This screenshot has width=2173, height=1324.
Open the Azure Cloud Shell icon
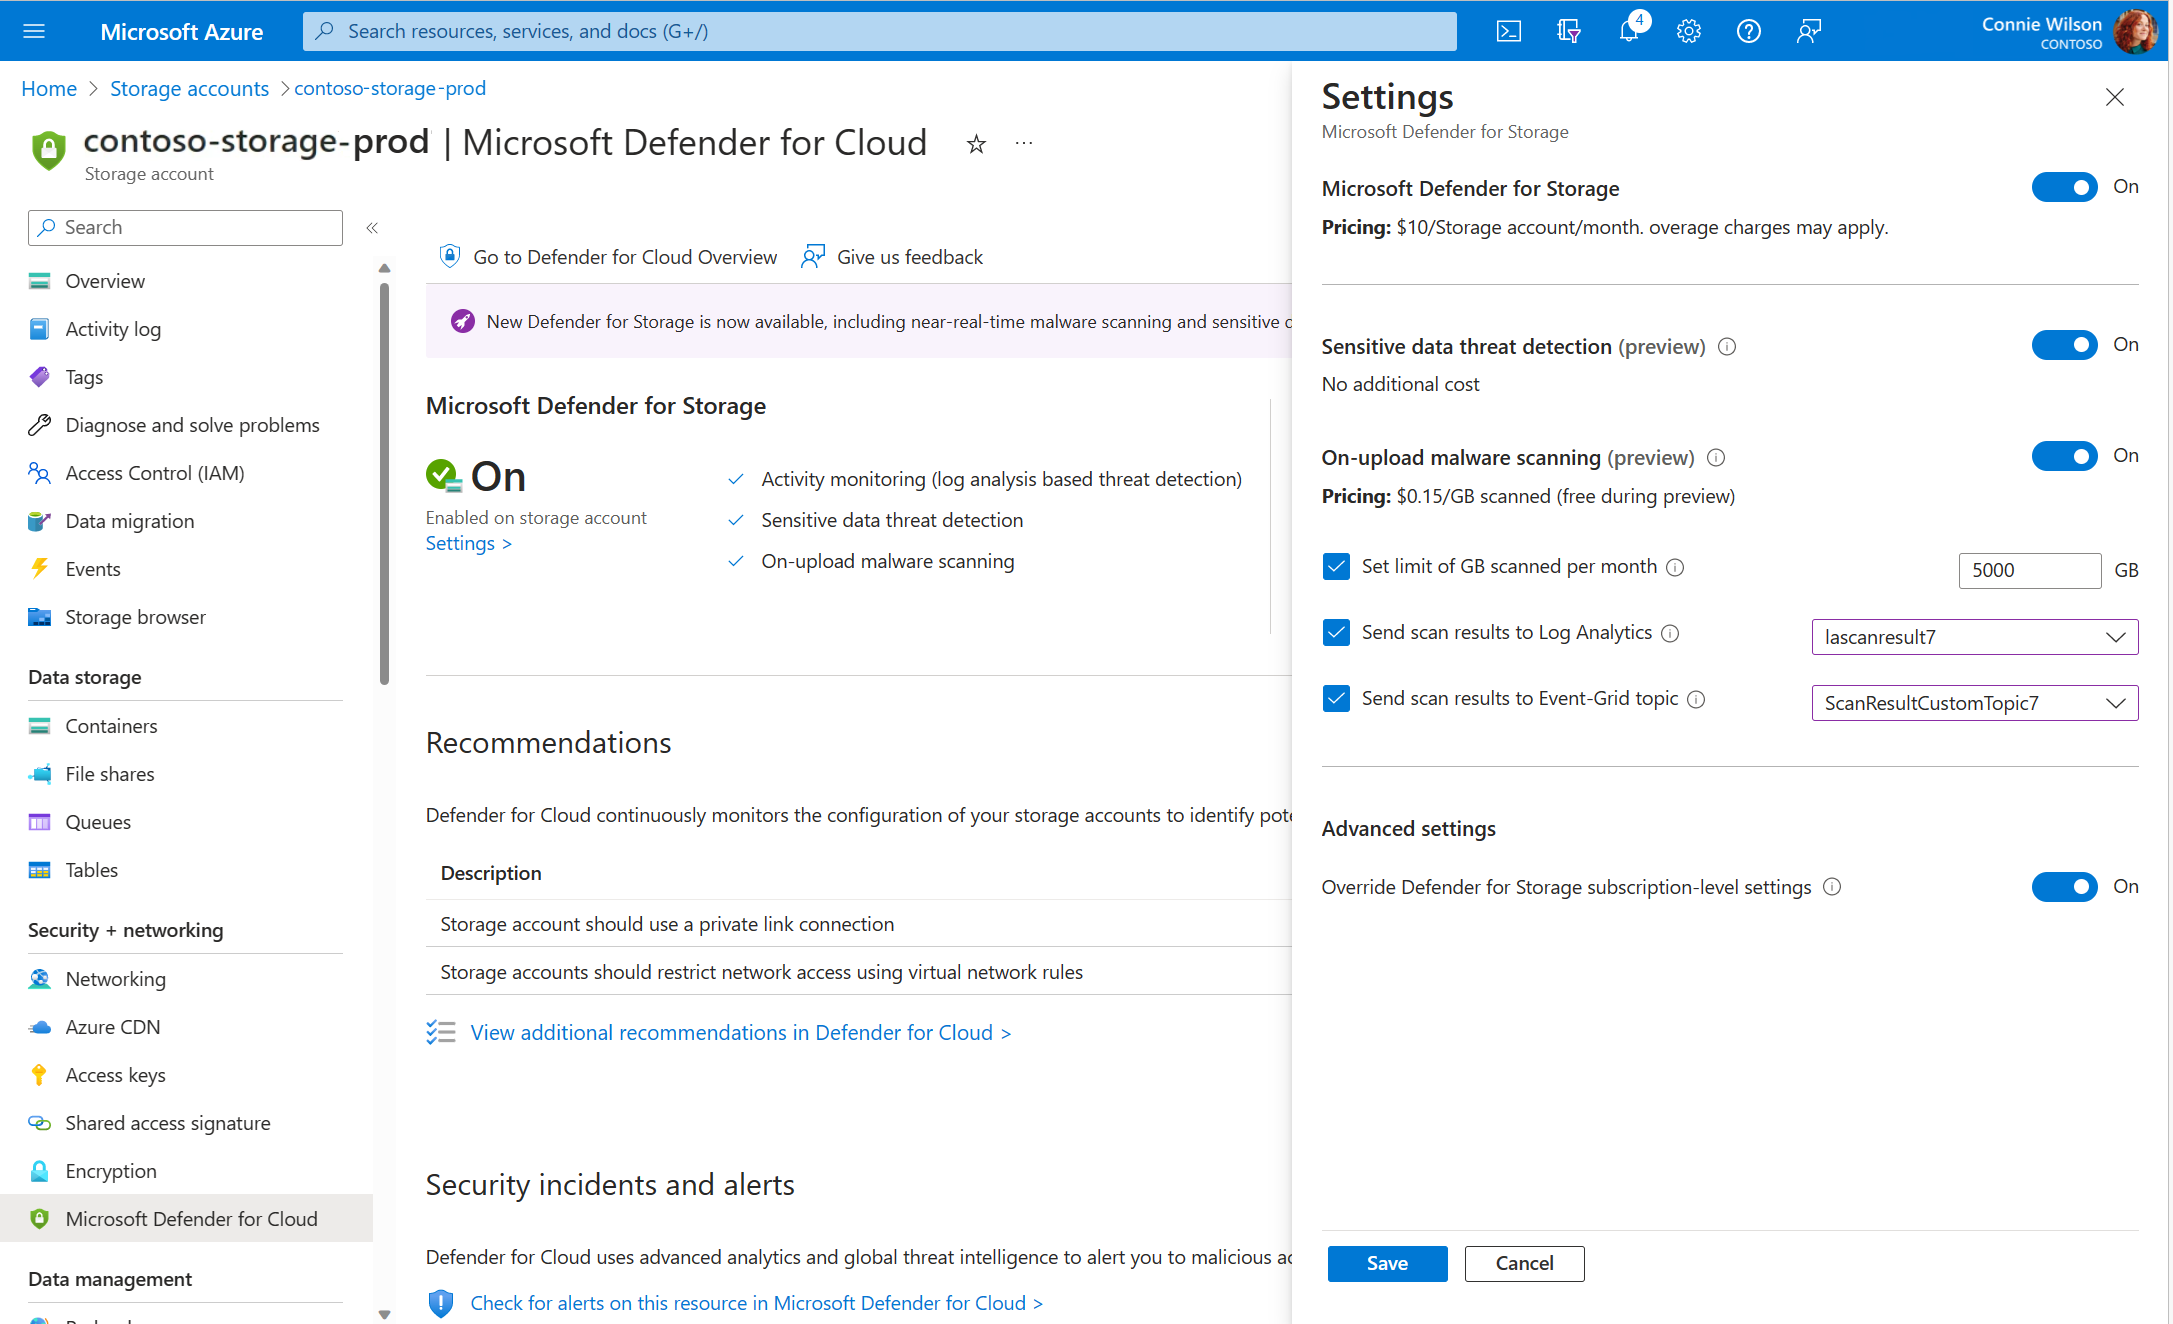[x=1508, y=31]
